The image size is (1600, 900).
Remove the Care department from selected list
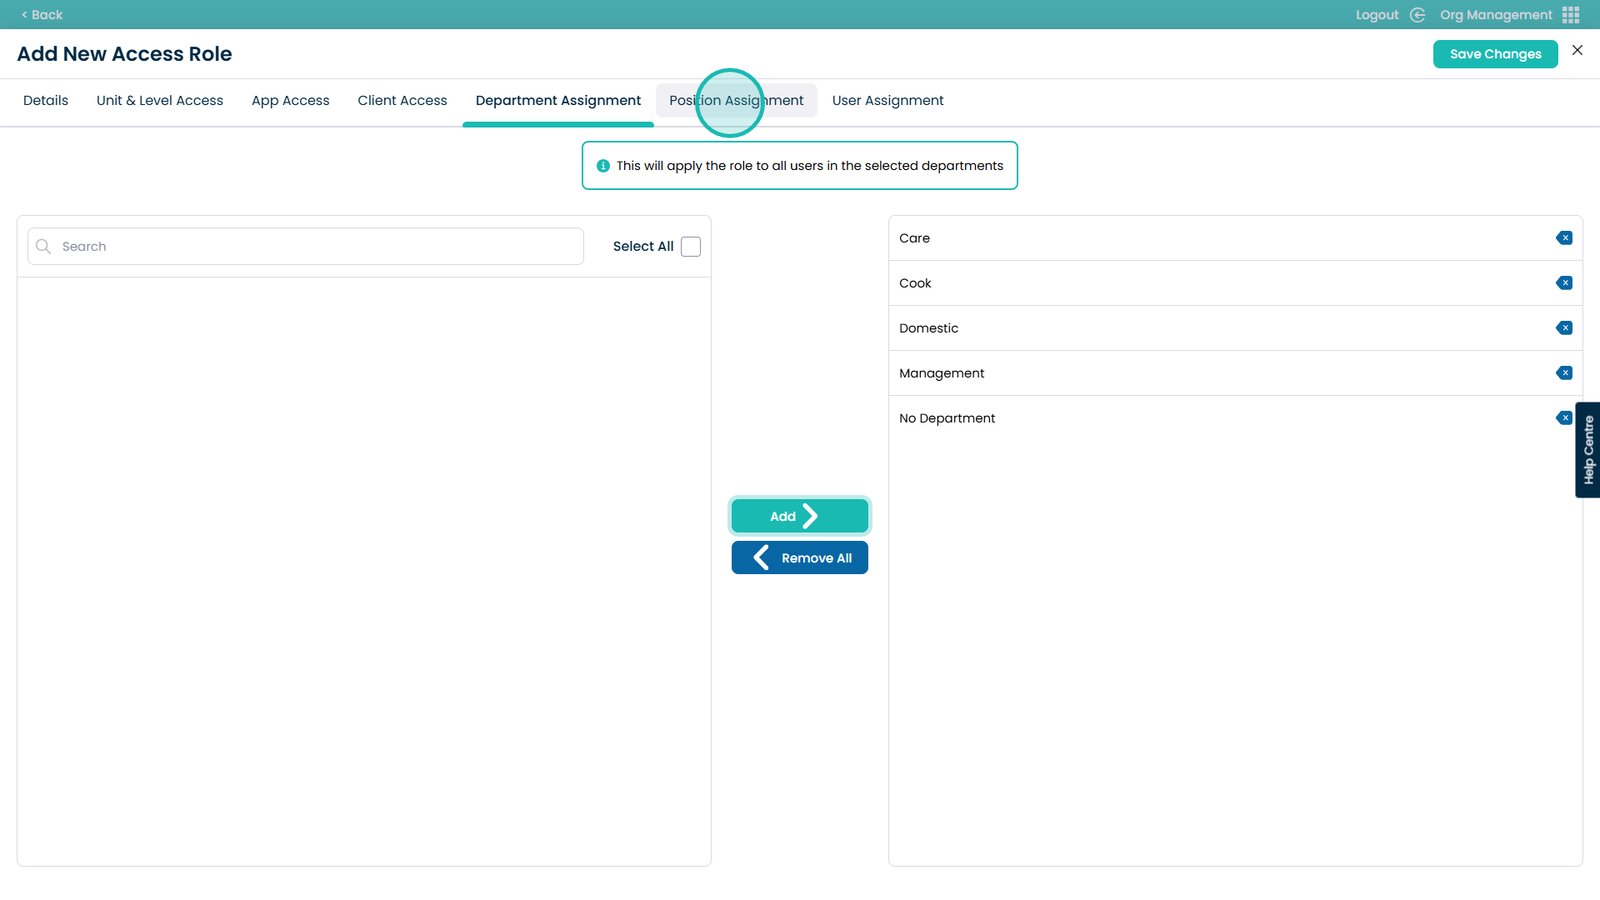point(1564,238)
